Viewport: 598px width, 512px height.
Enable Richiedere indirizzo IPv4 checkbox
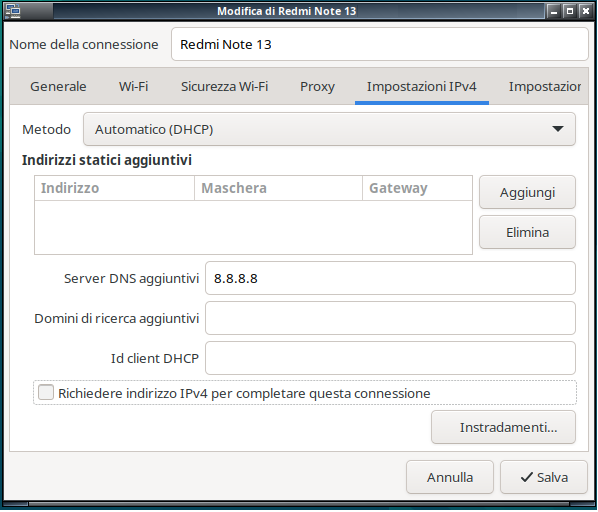tap(46, 393)
